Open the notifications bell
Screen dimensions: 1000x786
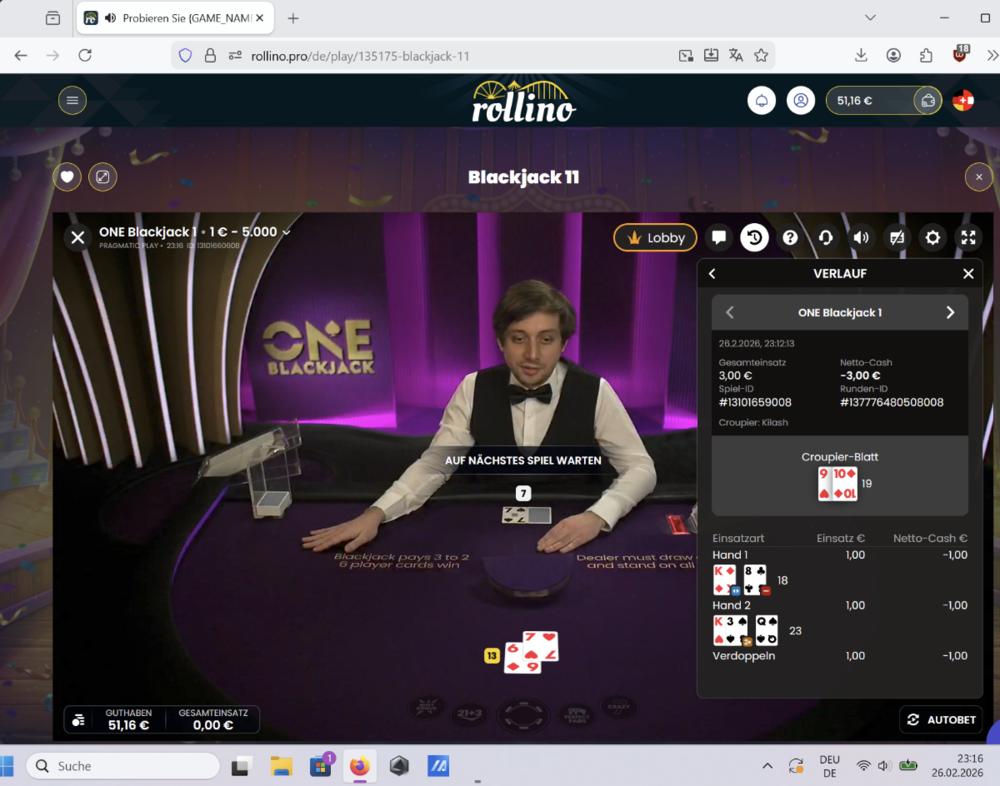pyautogui.click(x=762, y=101)
